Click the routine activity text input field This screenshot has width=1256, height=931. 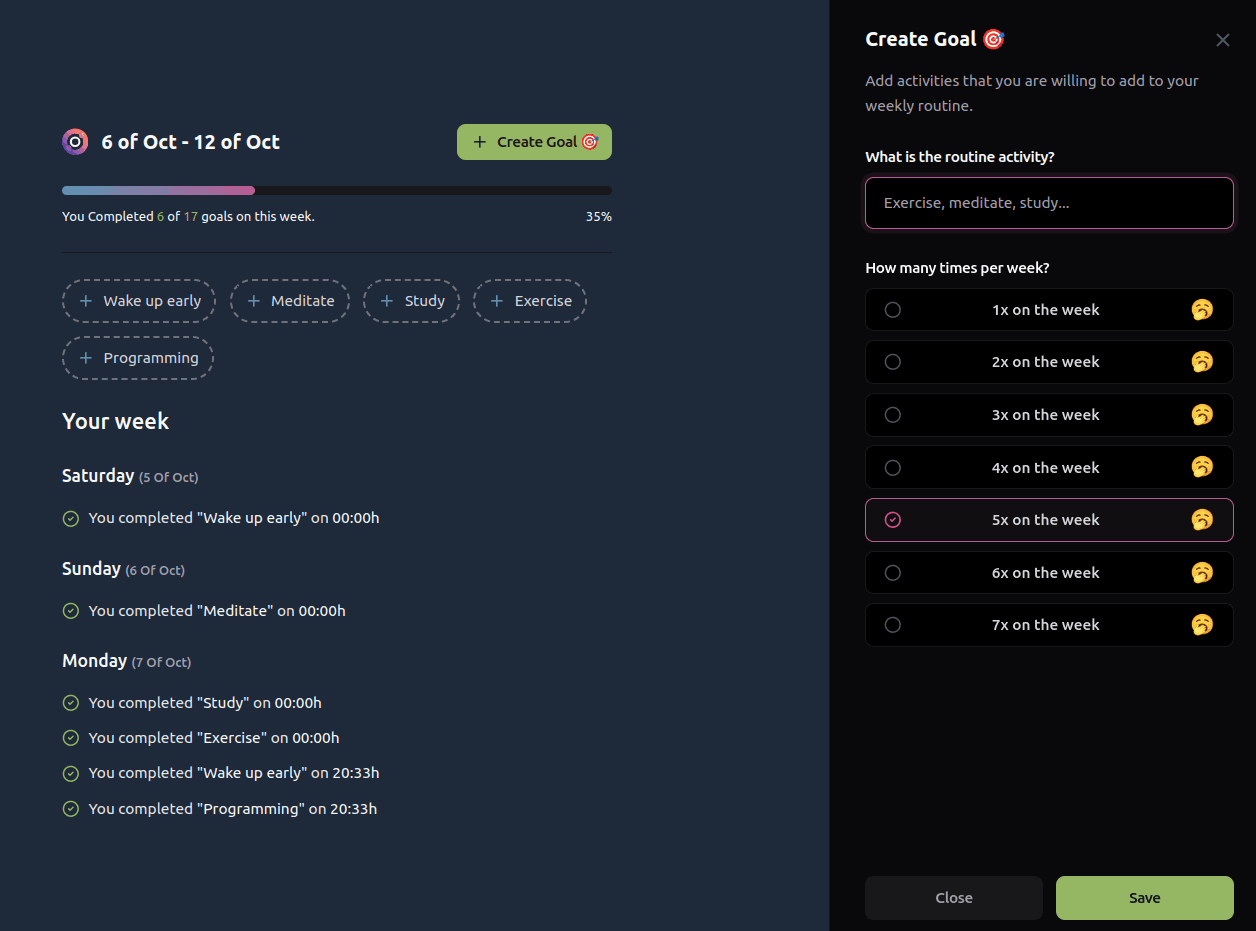point(1049,202)
